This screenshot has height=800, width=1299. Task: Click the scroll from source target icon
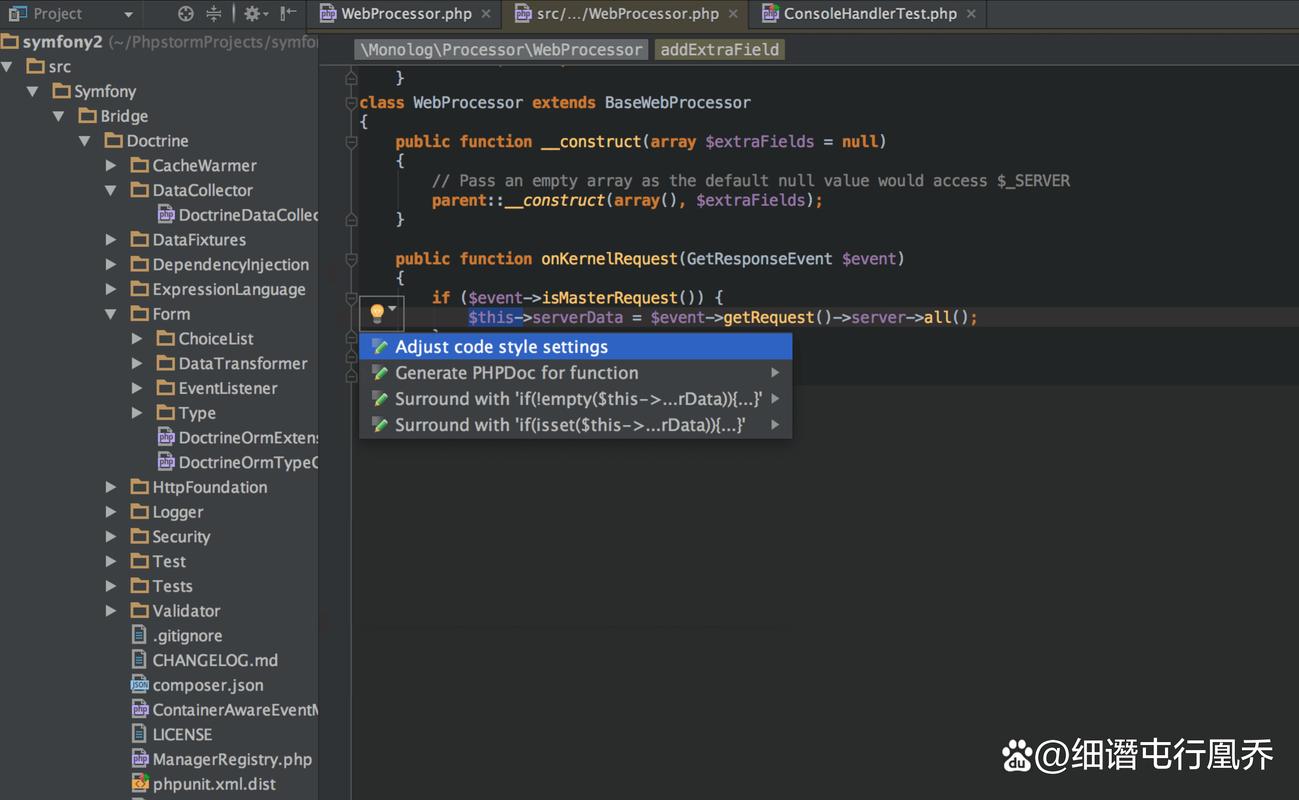pyautogui.click(x=185, y=14)
